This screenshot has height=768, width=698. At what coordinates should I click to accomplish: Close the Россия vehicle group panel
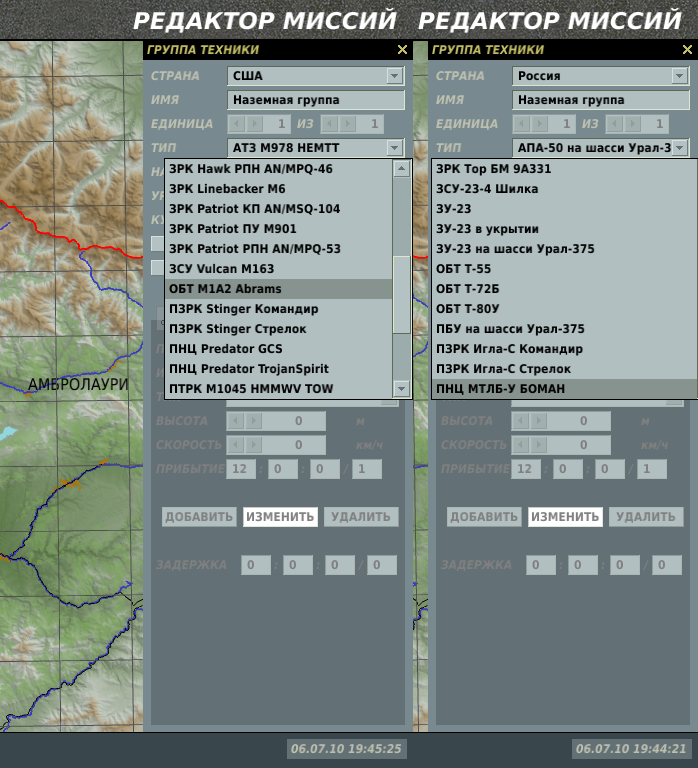tap(687, 49)
